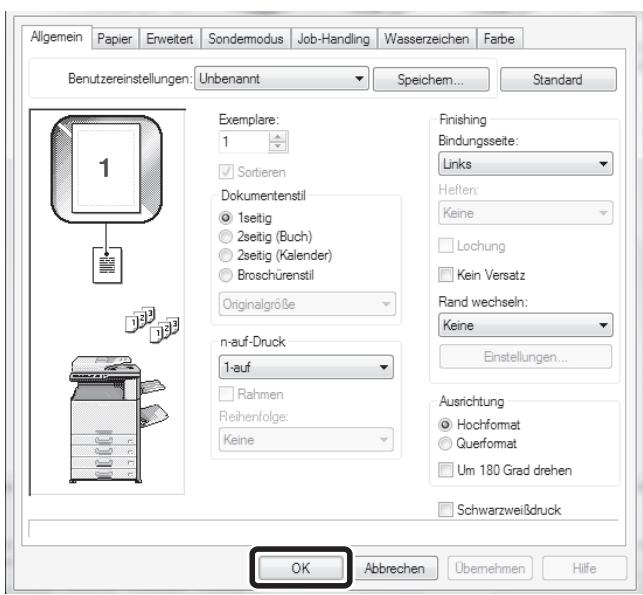Click the printer machine illustration
The height and width of the screenshot is (595, 643).
tap(118, 419)
